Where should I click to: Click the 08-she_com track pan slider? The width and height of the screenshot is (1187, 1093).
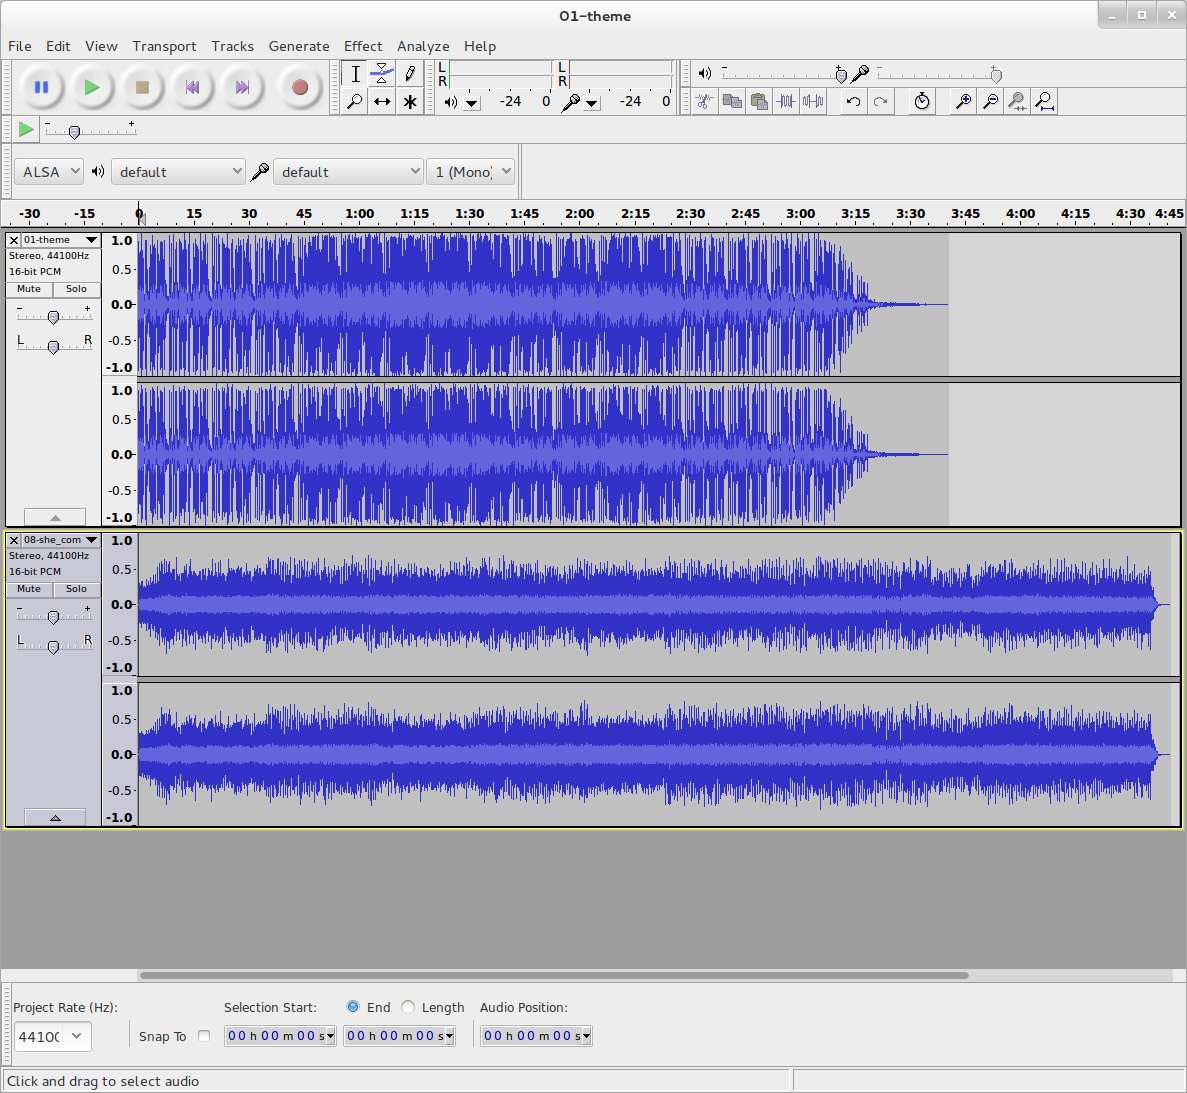pyautogui.click(x=54, y=646)
